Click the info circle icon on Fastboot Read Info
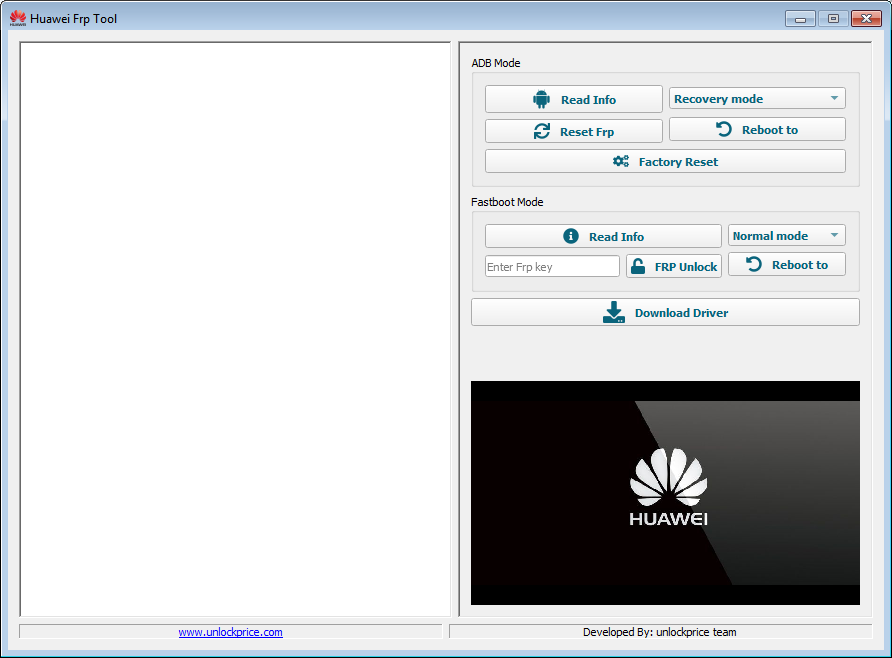Image resolution: width=892 pixels, height=658 pixels. point(571,236)
